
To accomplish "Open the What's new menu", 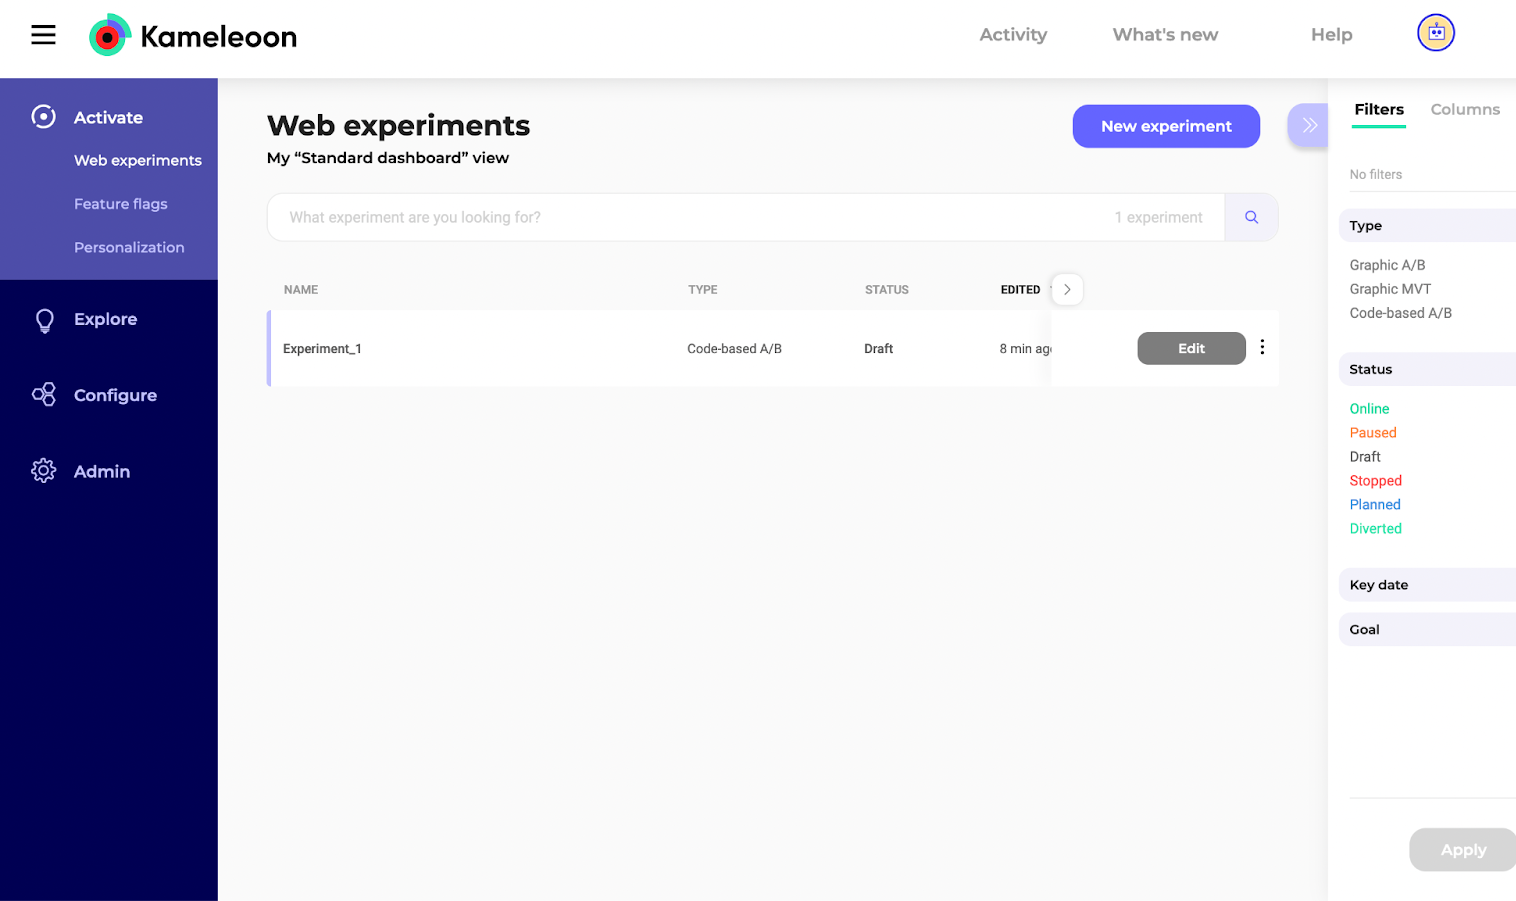I will click(x=1165, y=34).
